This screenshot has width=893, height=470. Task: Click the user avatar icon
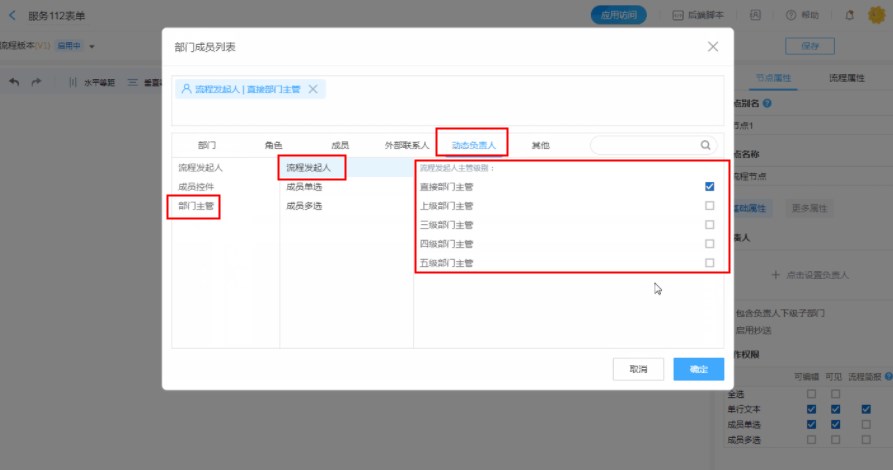coord(877,15)
